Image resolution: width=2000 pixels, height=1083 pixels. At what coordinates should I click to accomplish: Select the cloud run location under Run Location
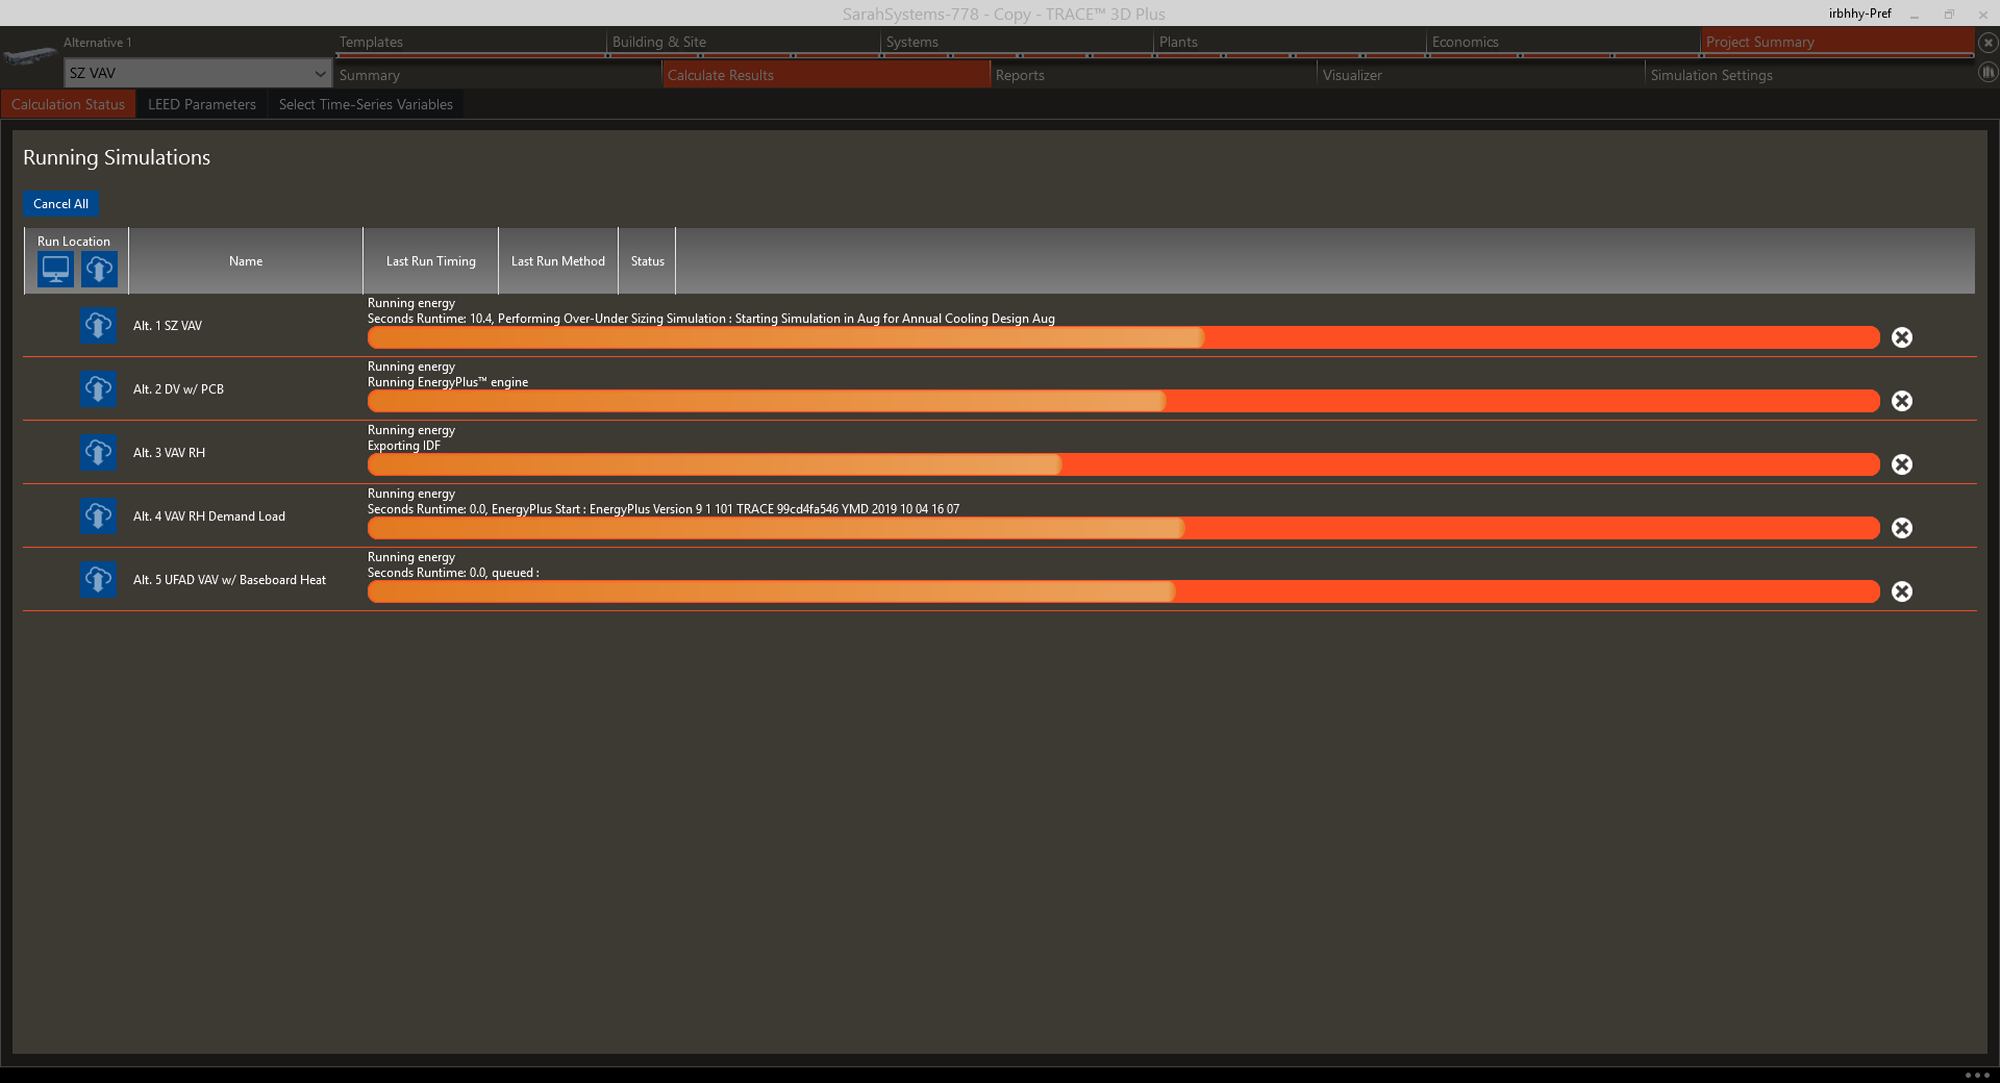point(99,269)
